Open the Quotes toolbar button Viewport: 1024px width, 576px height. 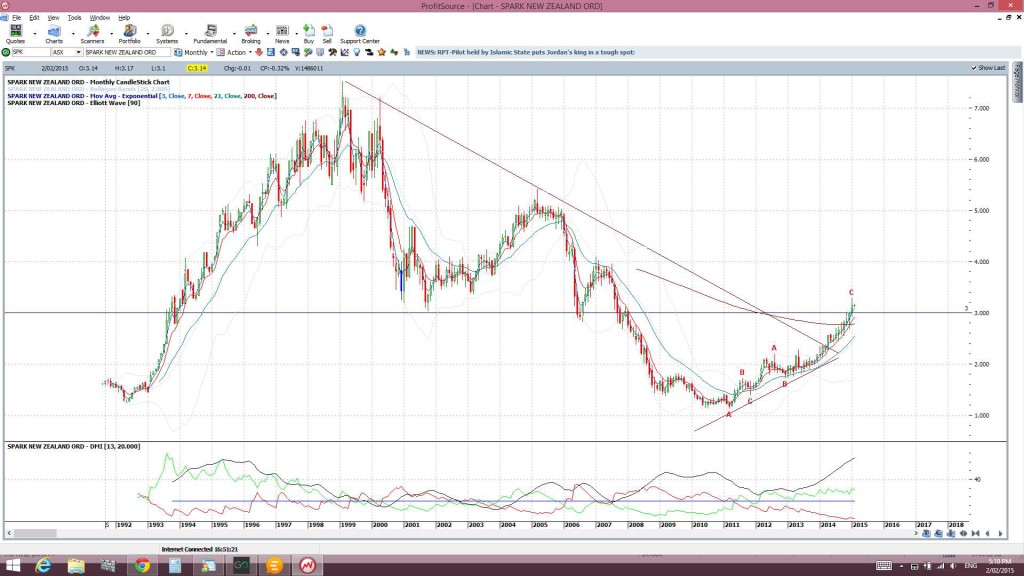point(15,34)
